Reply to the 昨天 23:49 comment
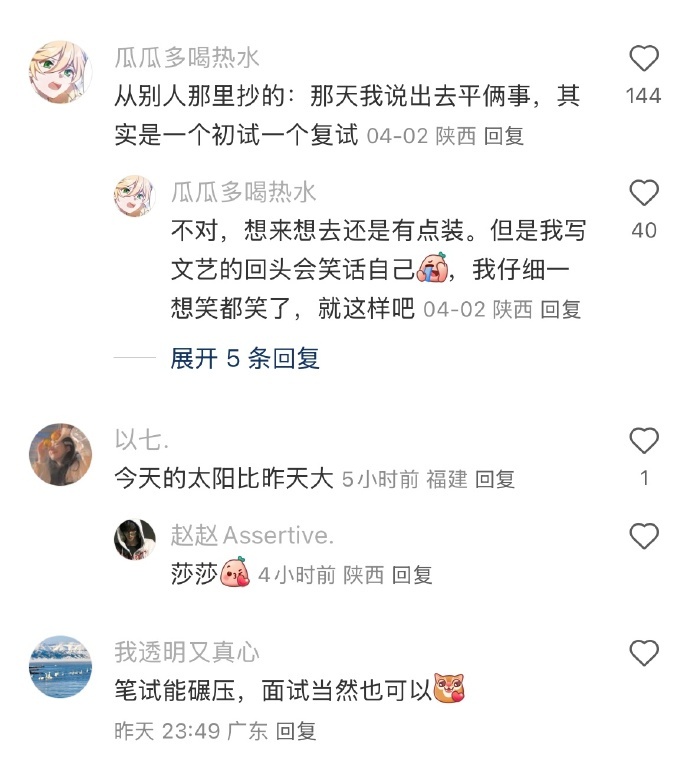 click(296, 731)
